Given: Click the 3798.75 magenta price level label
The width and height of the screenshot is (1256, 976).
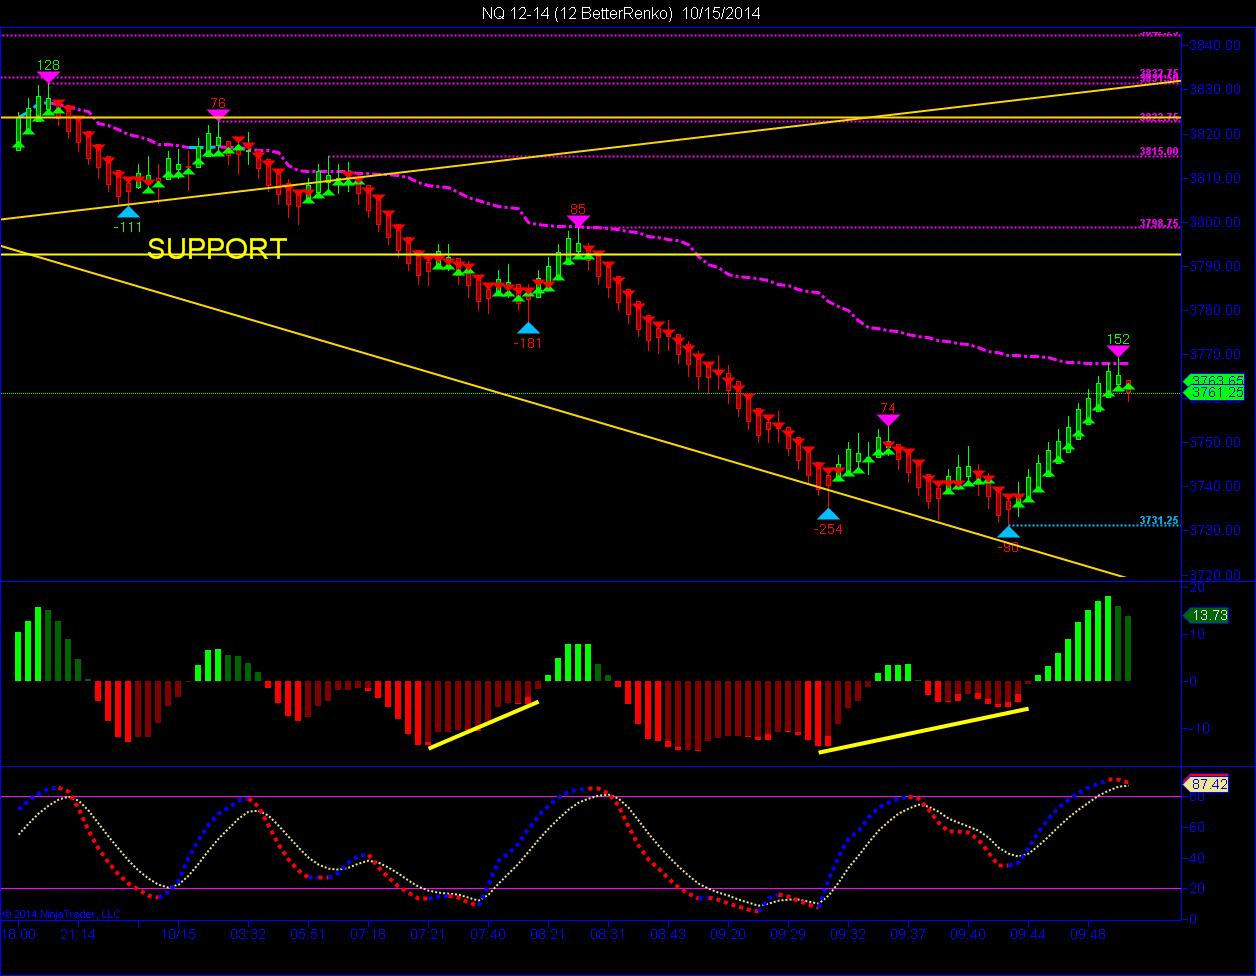Looking at the screenshot, I should pyautogui.click(x=1159, y=223).
